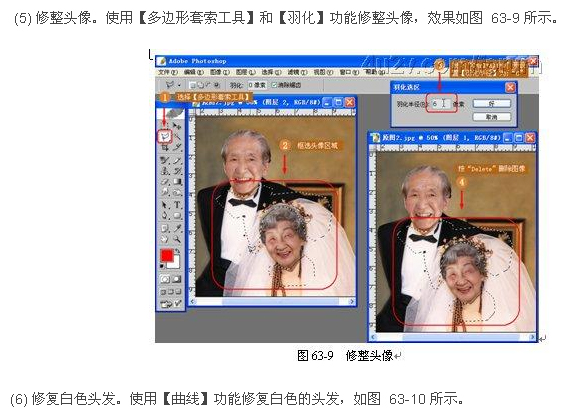Select the Pen tool in toolbox
Viewport: 568px width, 420px height.
[165, 215]
